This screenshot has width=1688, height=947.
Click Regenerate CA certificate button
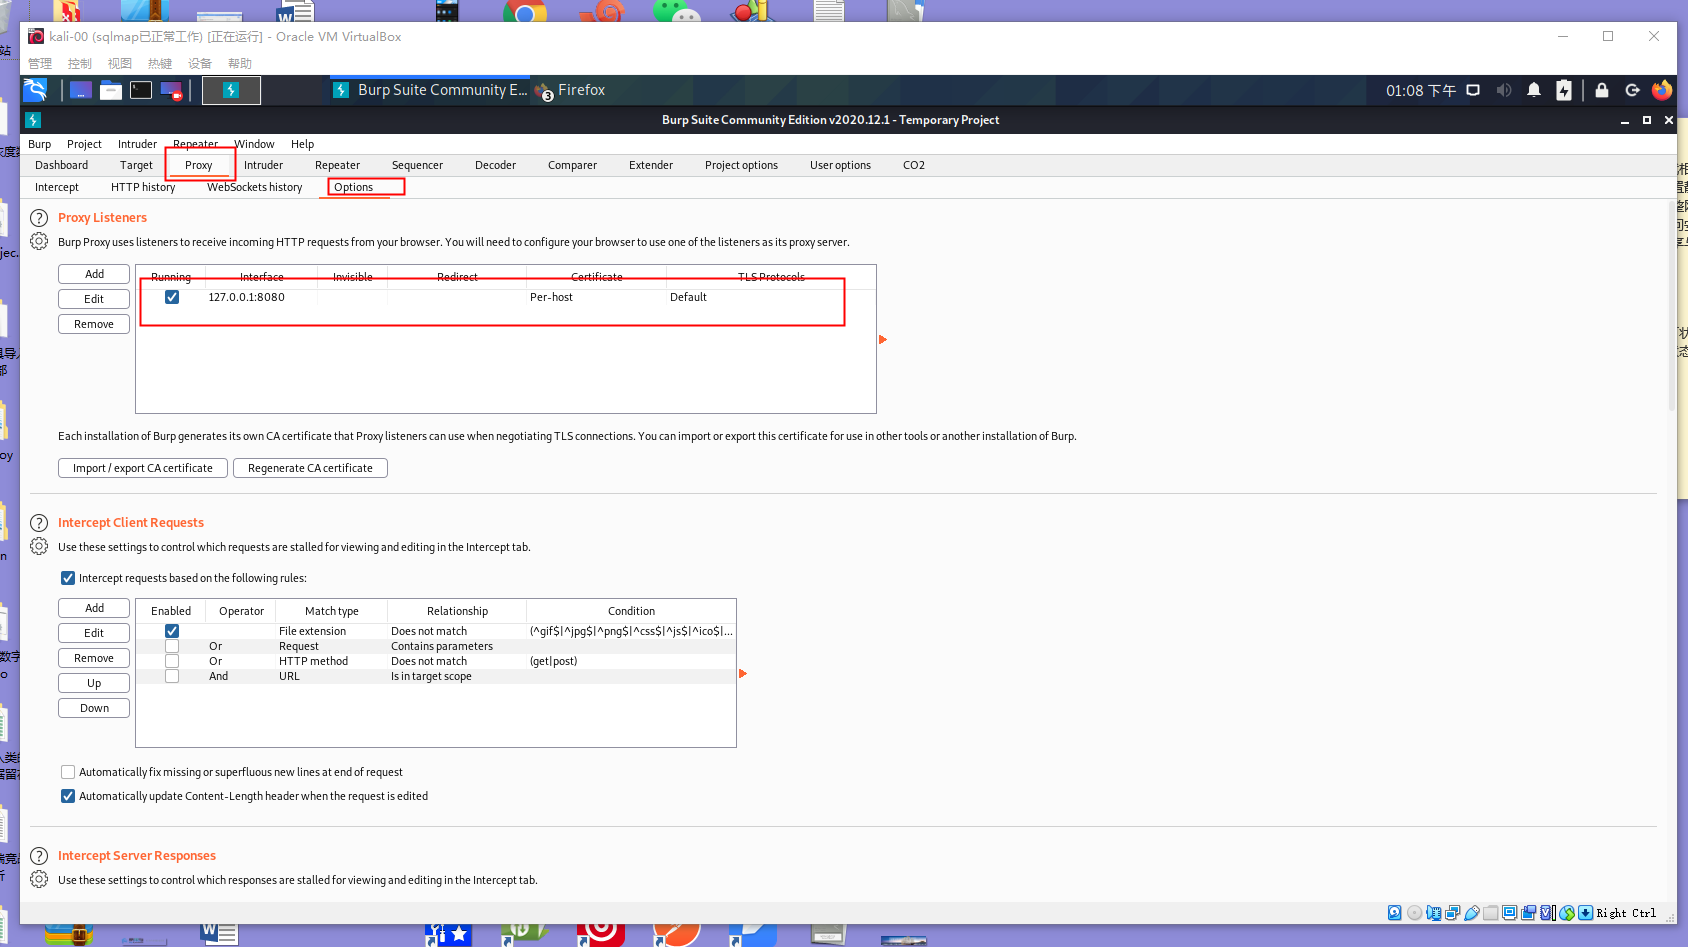point(310,468)
